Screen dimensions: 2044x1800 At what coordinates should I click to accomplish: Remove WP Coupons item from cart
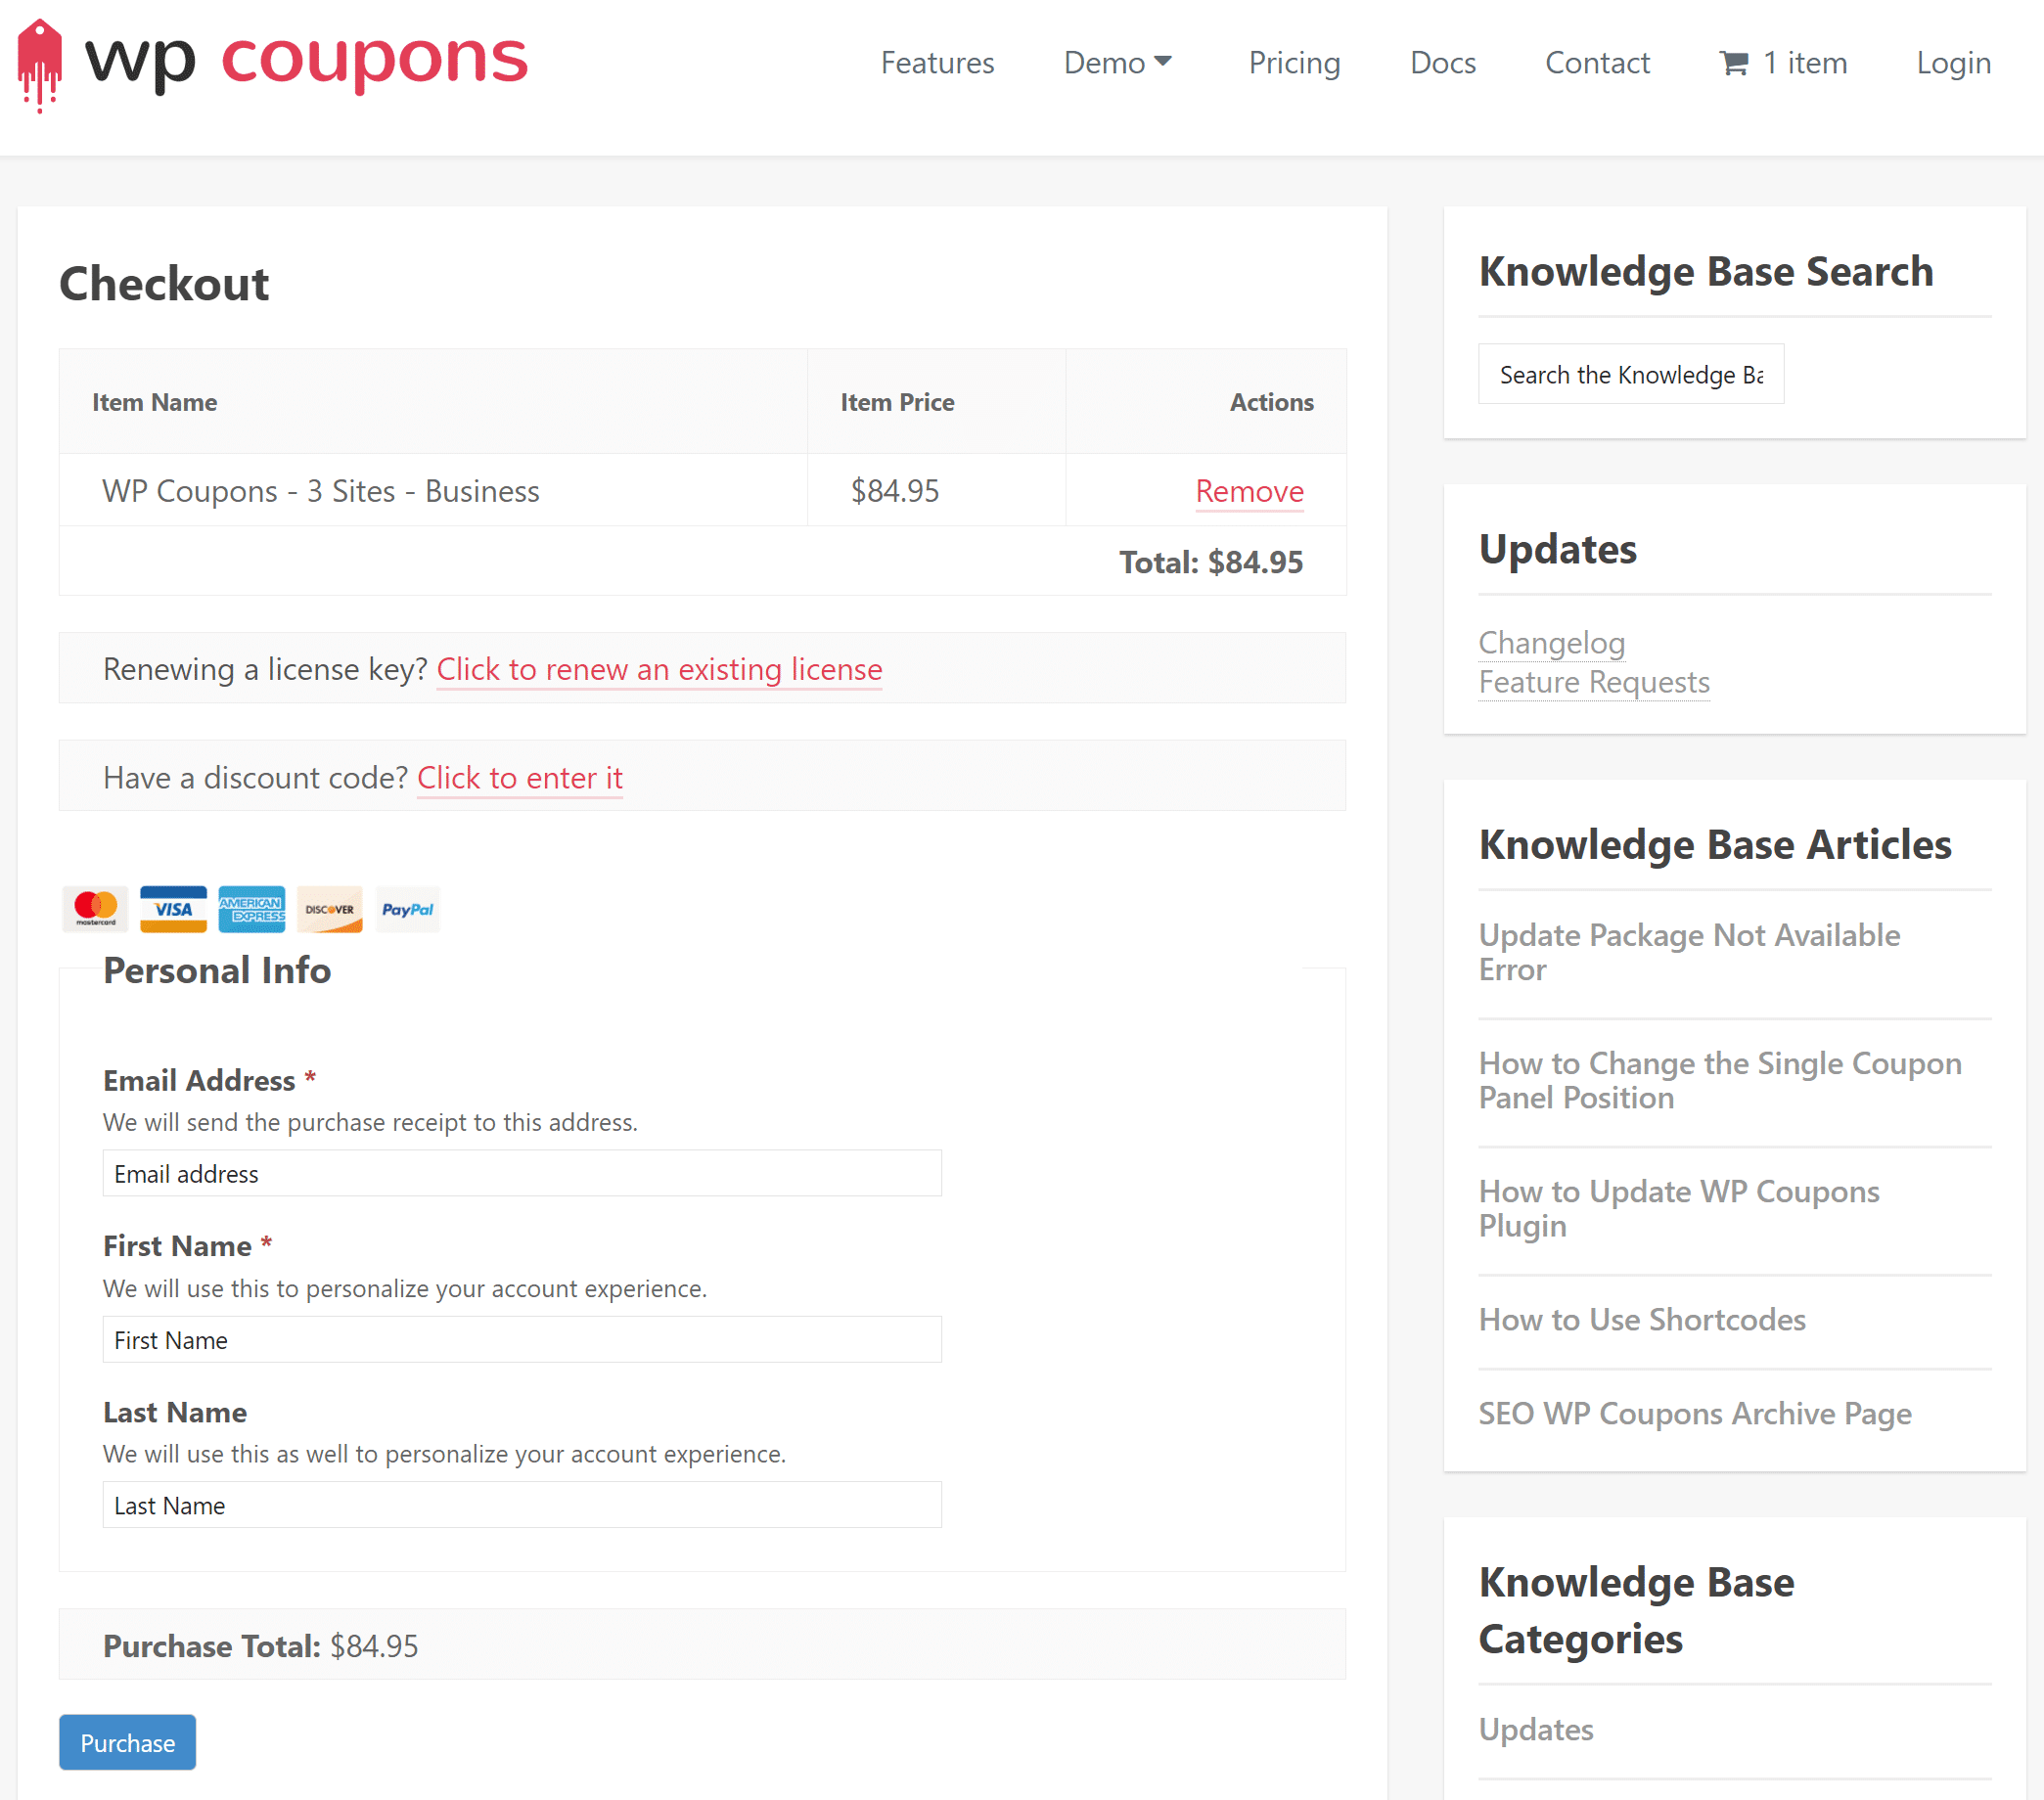(1249, 491)
